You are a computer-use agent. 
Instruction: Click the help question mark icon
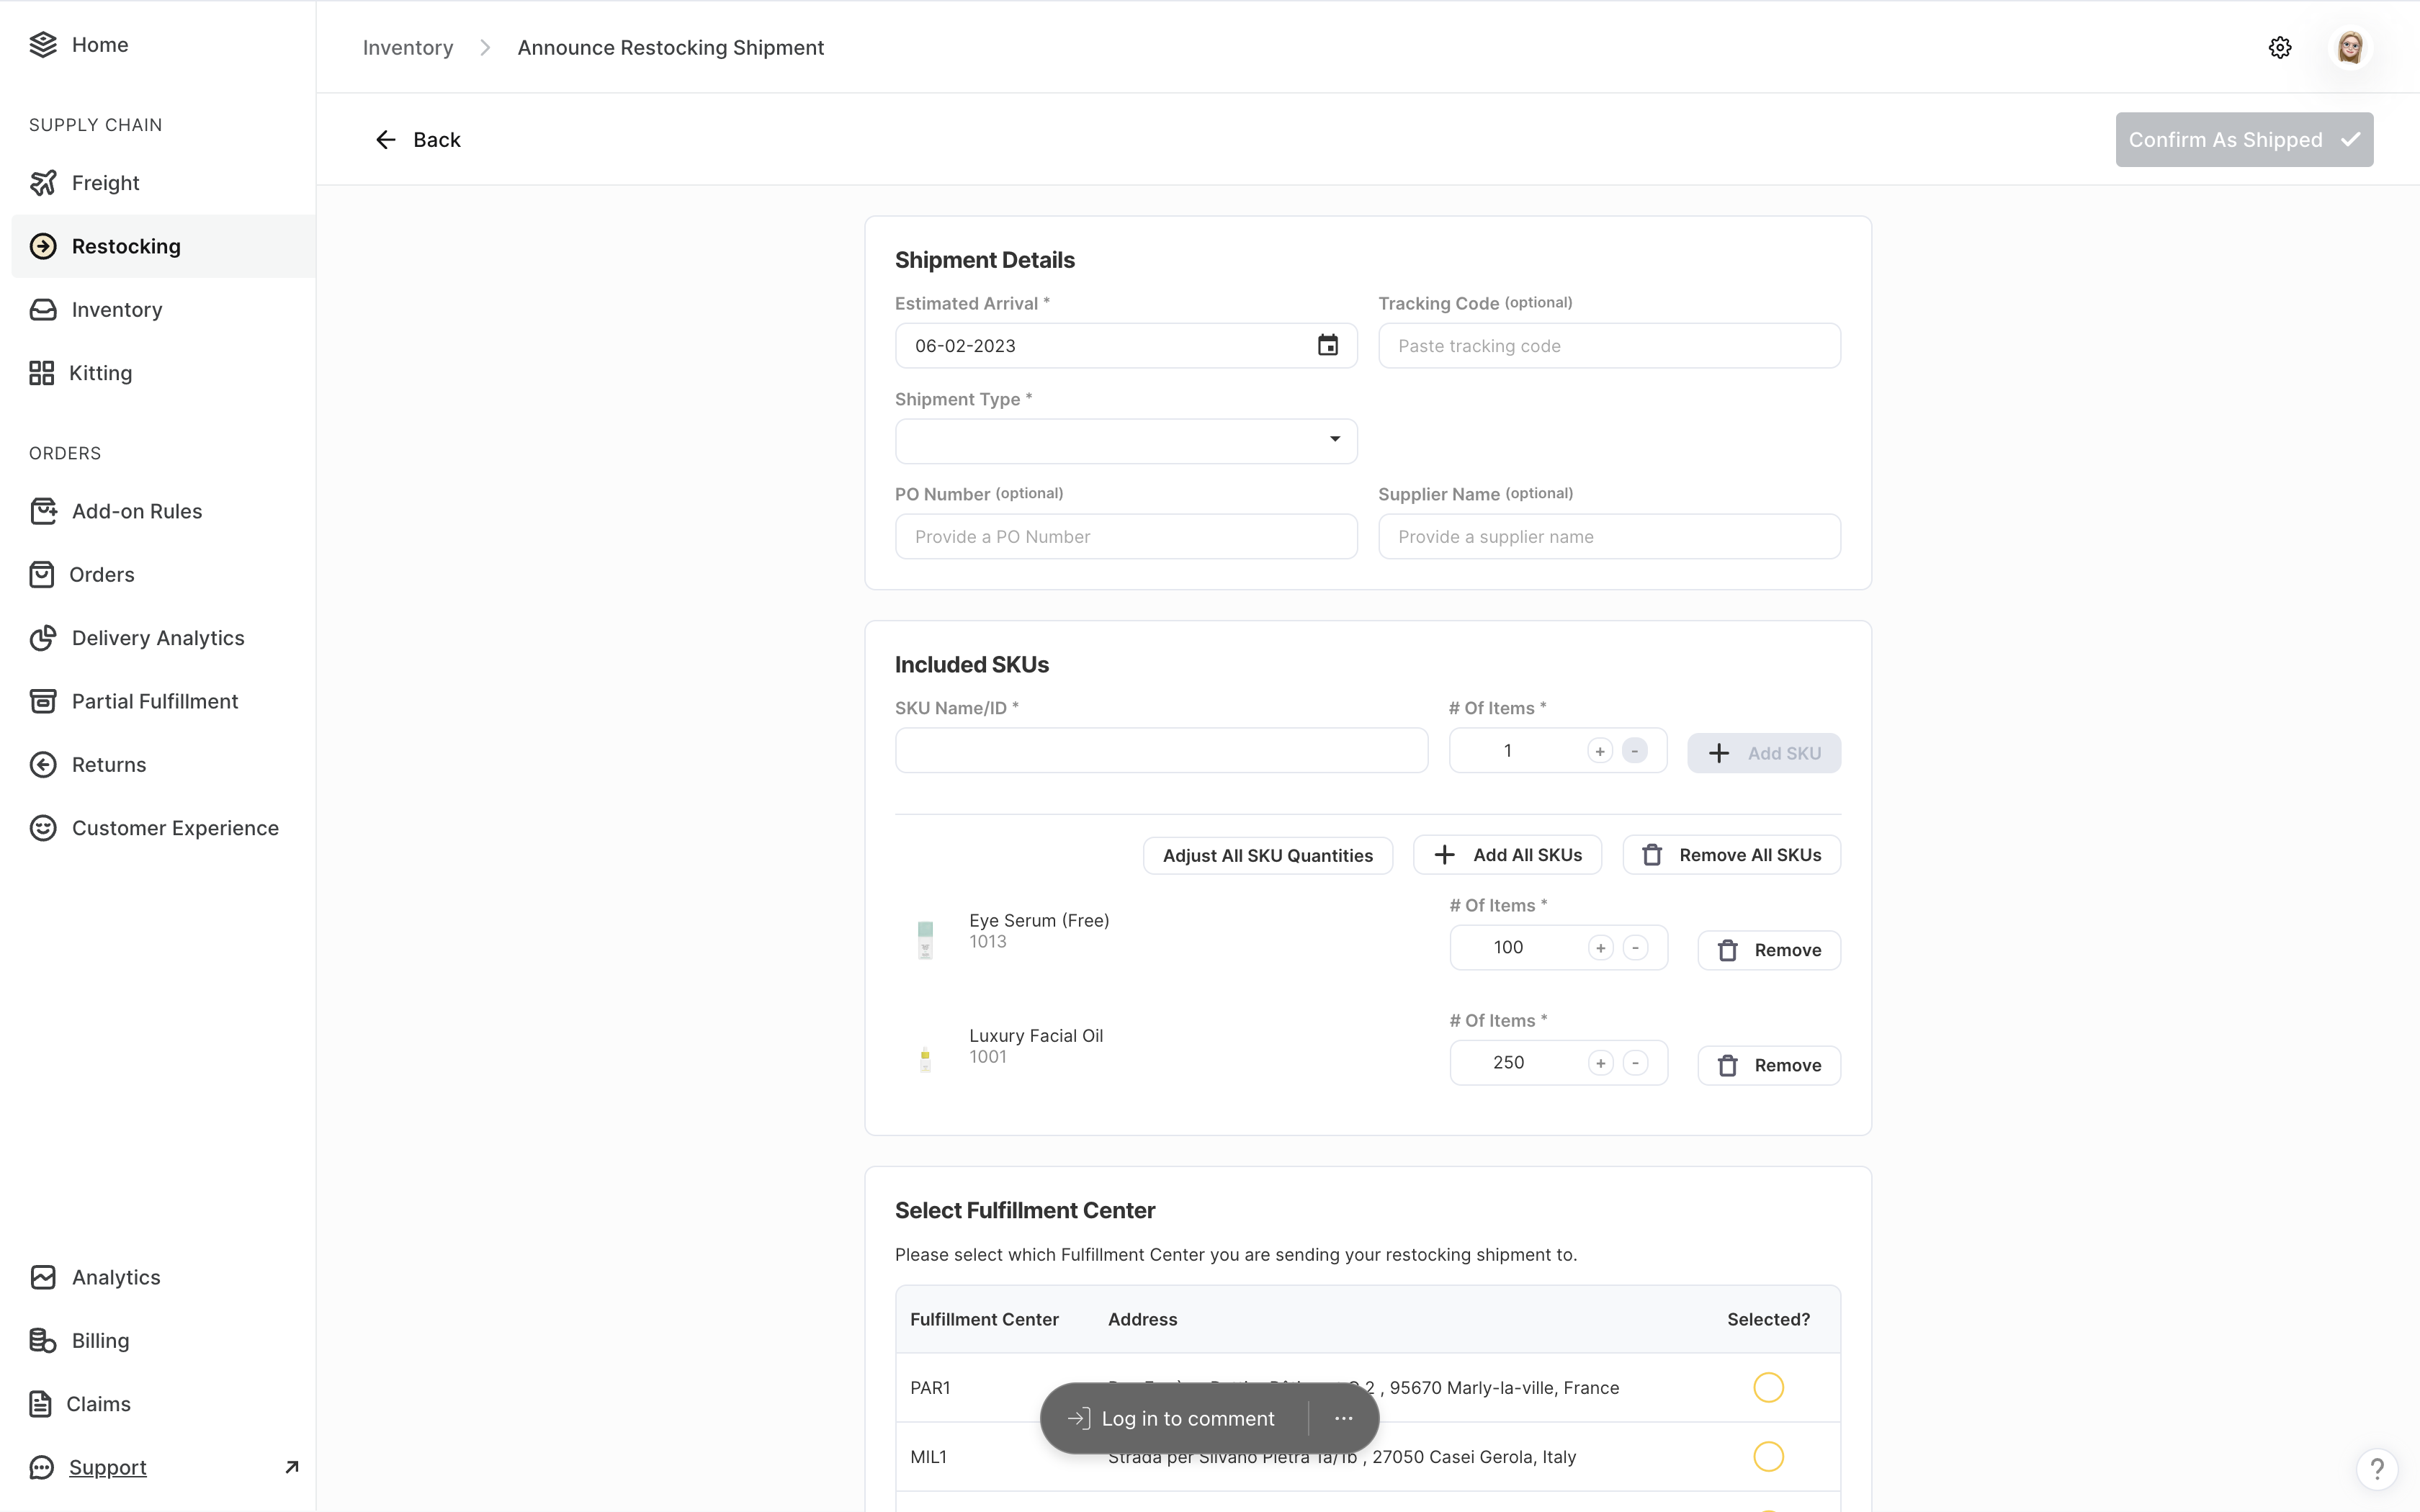point(2376,1468)
